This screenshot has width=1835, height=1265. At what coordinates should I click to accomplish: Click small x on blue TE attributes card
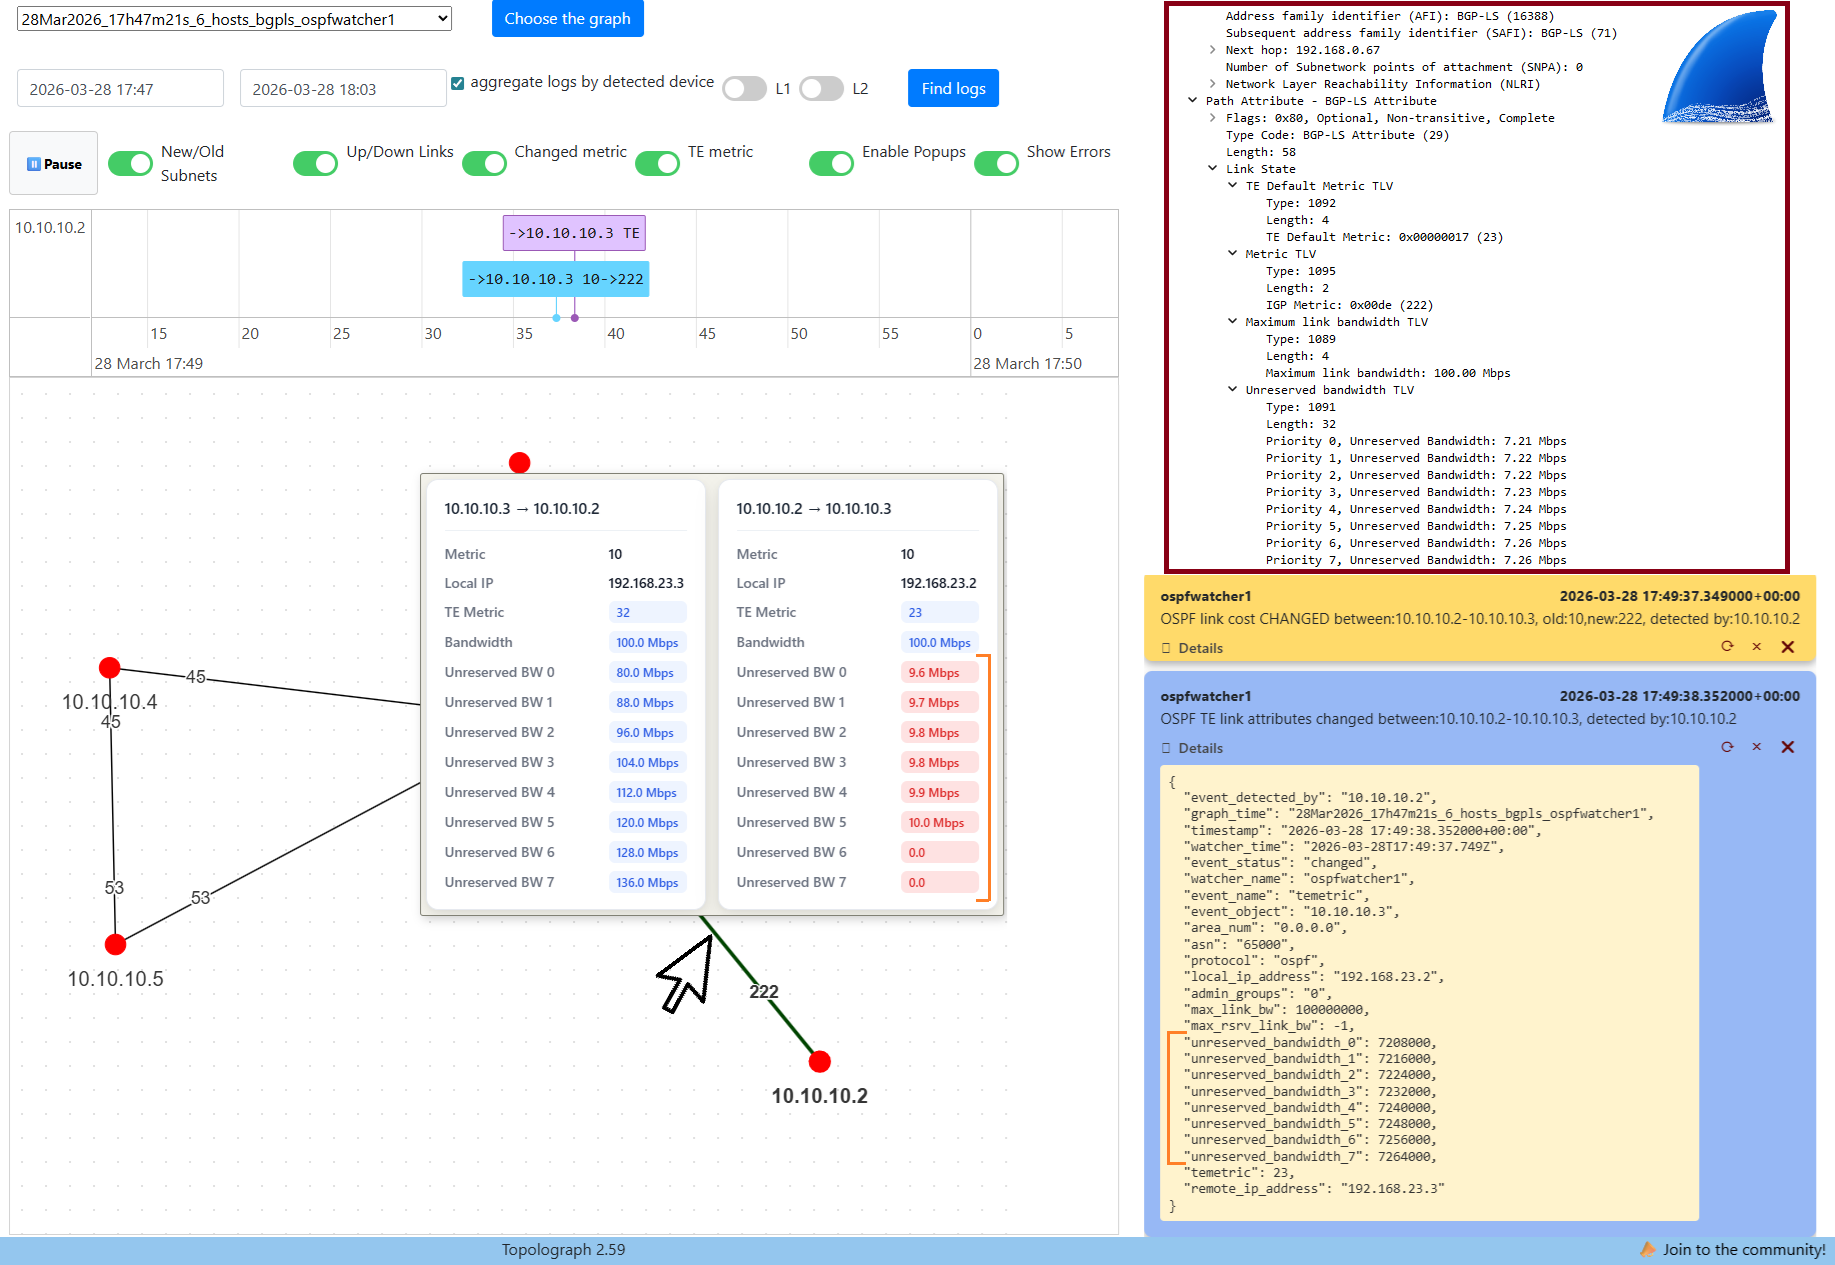[1756, 747]
